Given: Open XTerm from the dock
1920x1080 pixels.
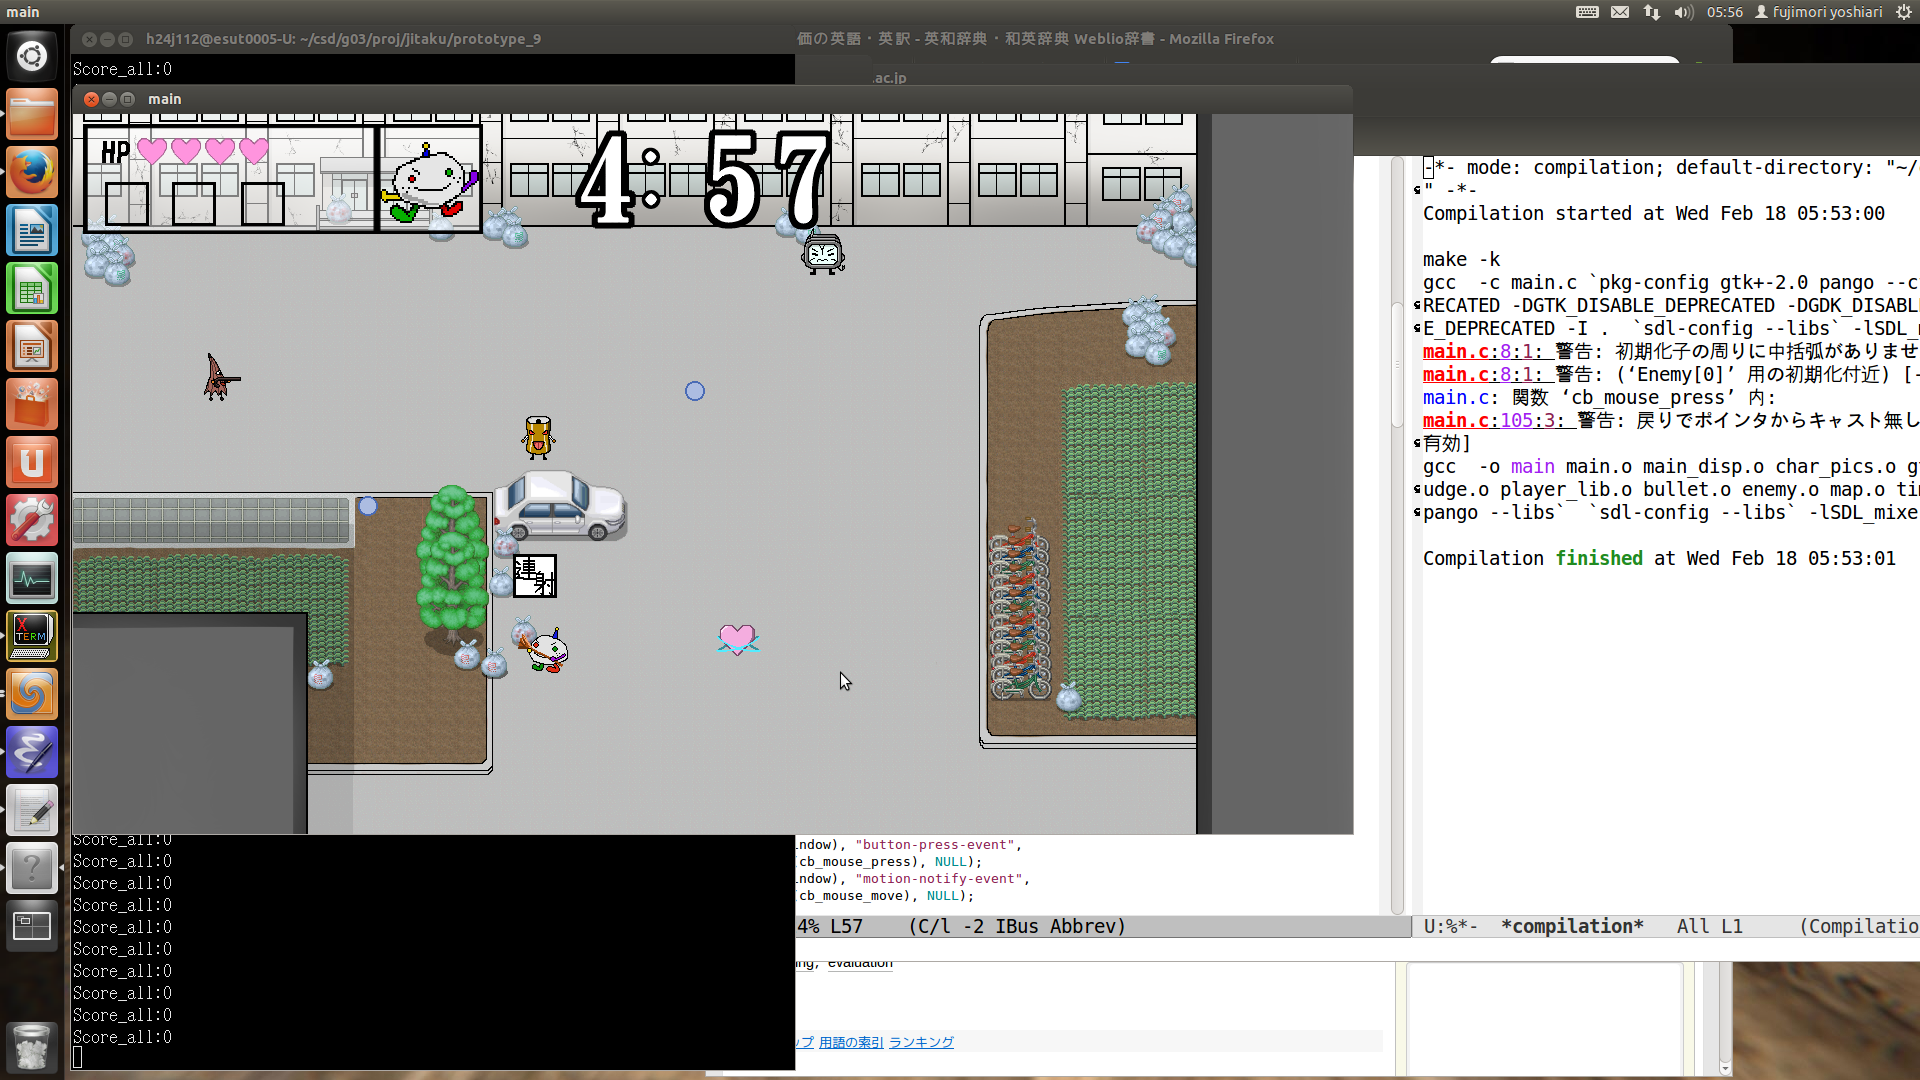Looking at the screenshot, I should coord(32,636).
